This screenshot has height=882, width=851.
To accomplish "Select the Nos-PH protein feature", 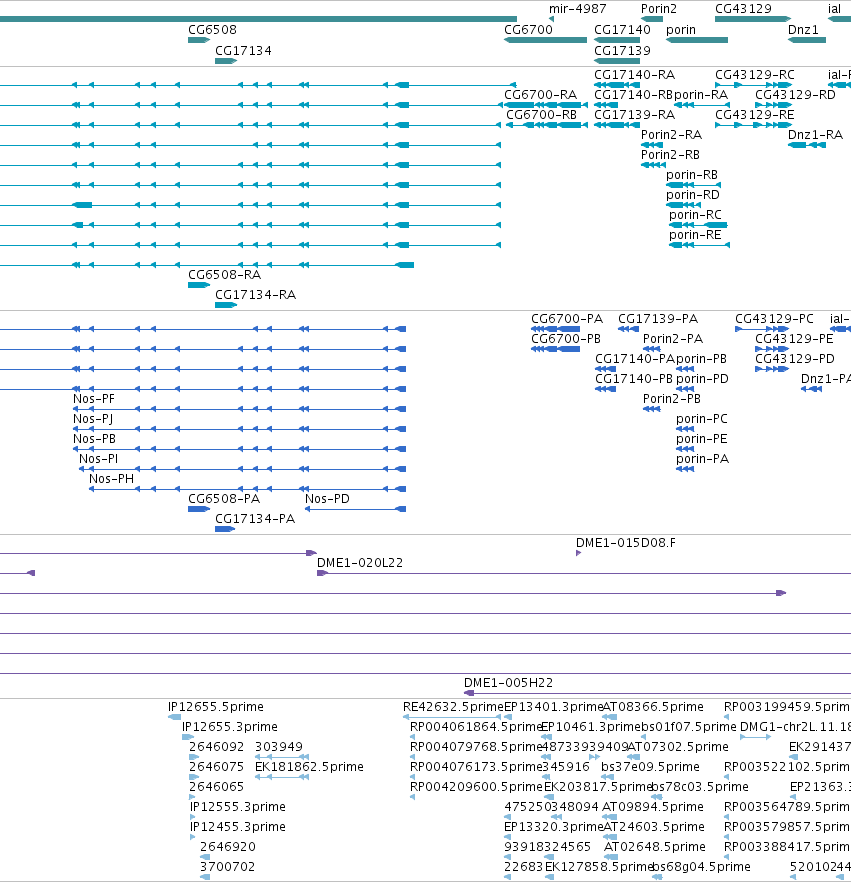I will pos(247,489).
